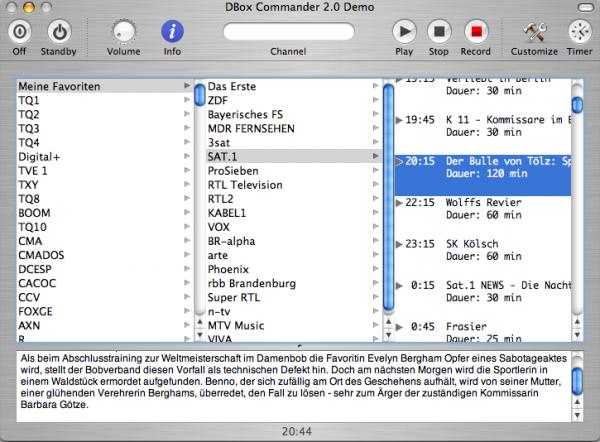Screen dimensions: 600x442
Task: Select Frasier show at 0:45
Action: tap(466, 326)
